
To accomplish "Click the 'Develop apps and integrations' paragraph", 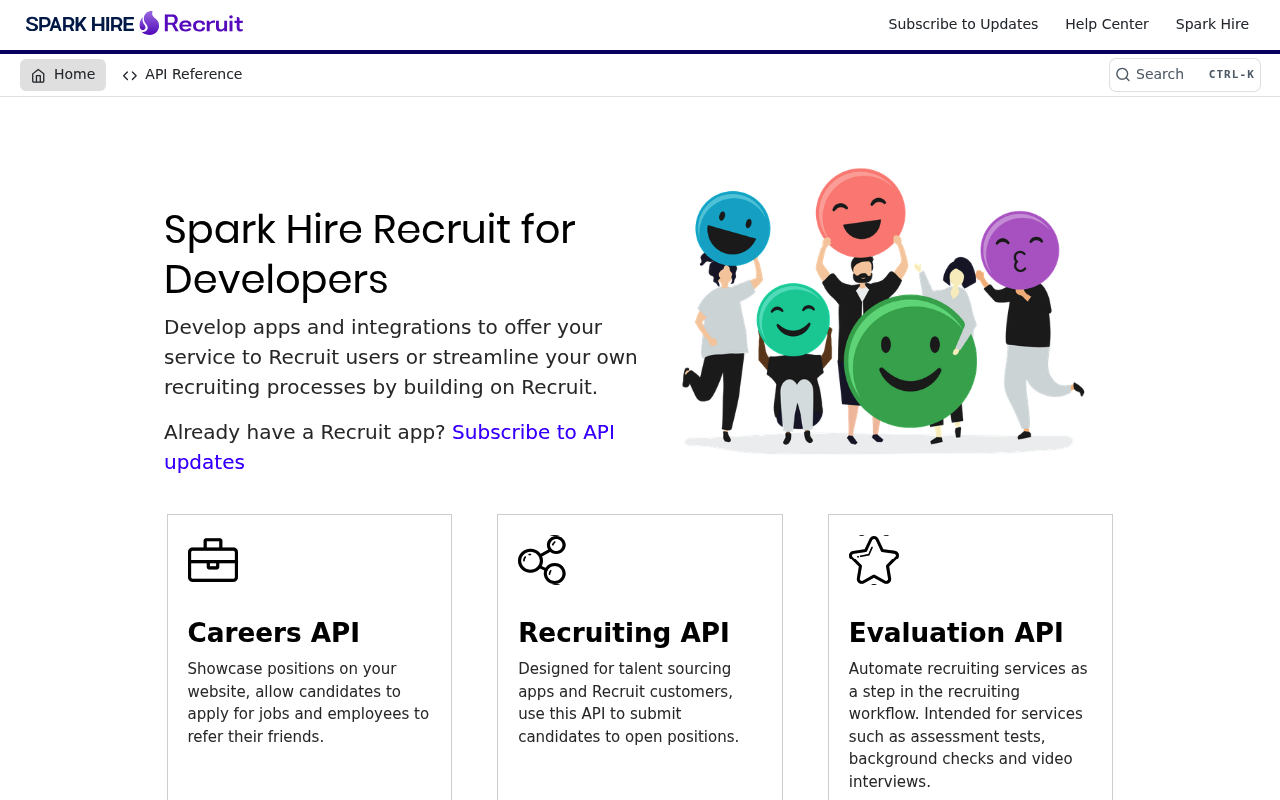I will [401, 357].
